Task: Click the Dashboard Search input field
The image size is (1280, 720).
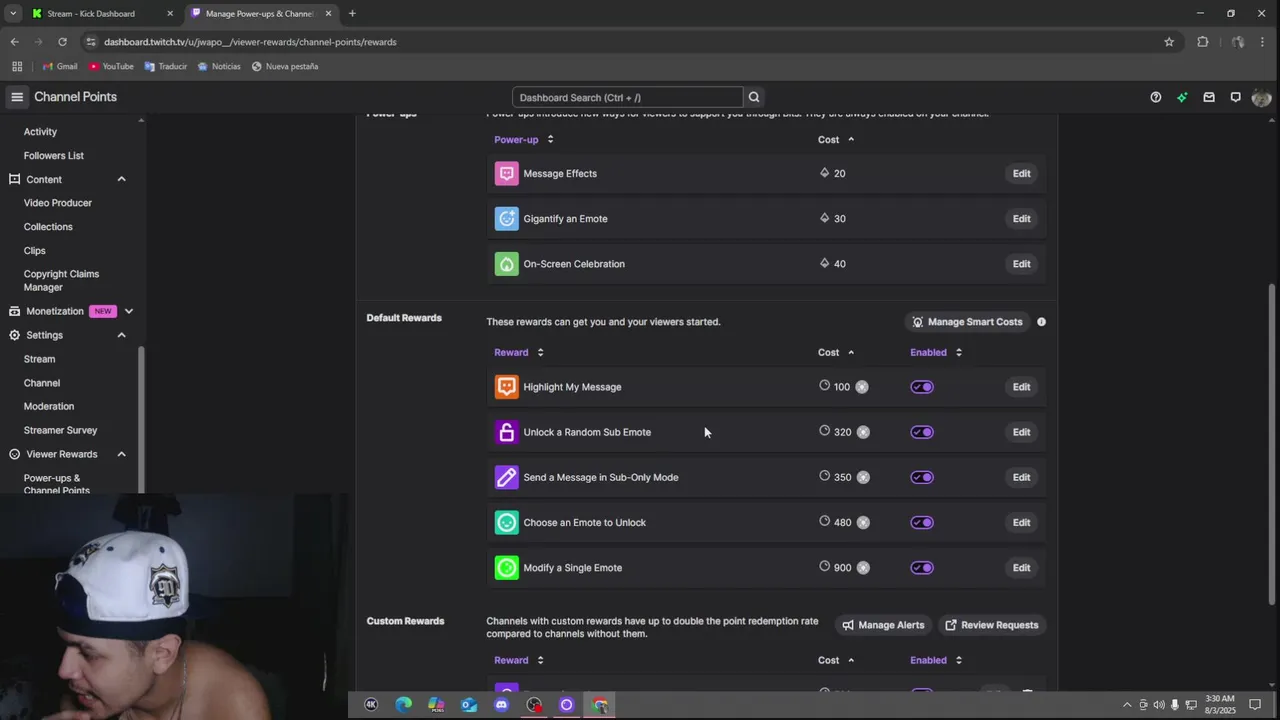Action: 627,97
